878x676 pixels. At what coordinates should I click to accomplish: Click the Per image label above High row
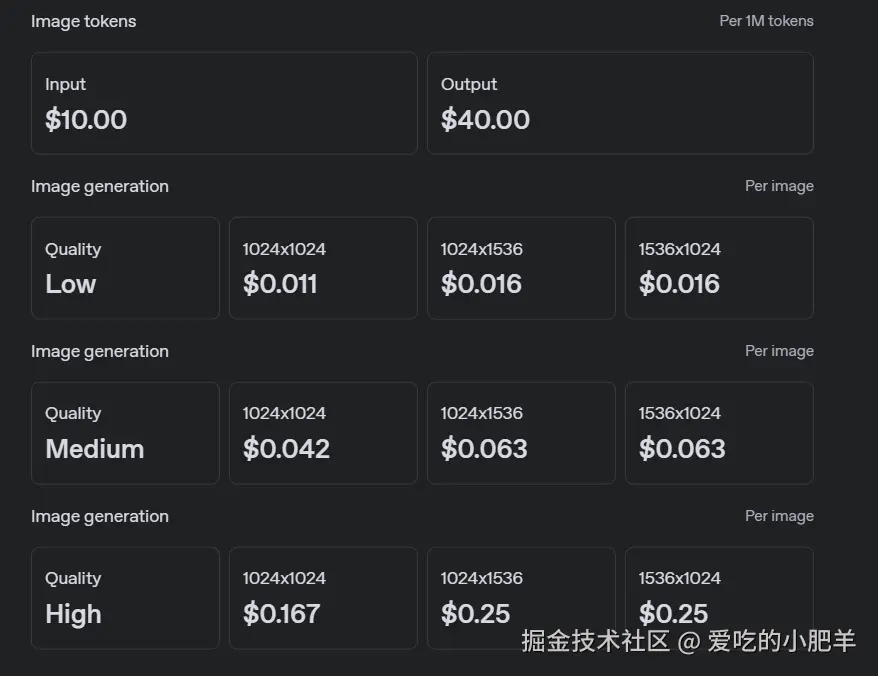click(x=779, y=516)
